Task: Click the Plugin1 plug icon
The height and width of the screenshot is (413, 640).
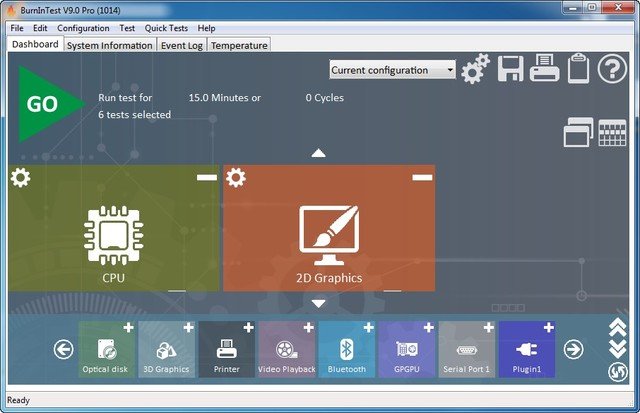Action: [x=527, y=350]
